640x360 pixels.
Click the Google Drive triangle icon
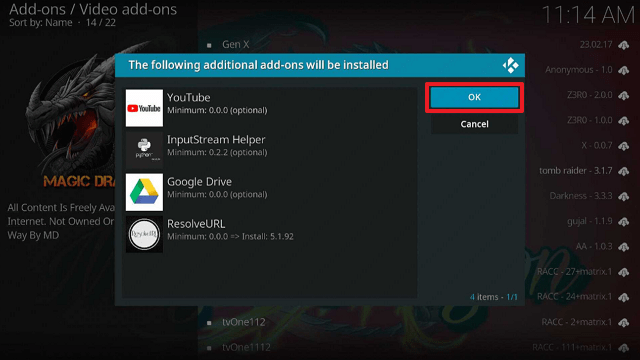pyautogui.click(x=144, y=192)
